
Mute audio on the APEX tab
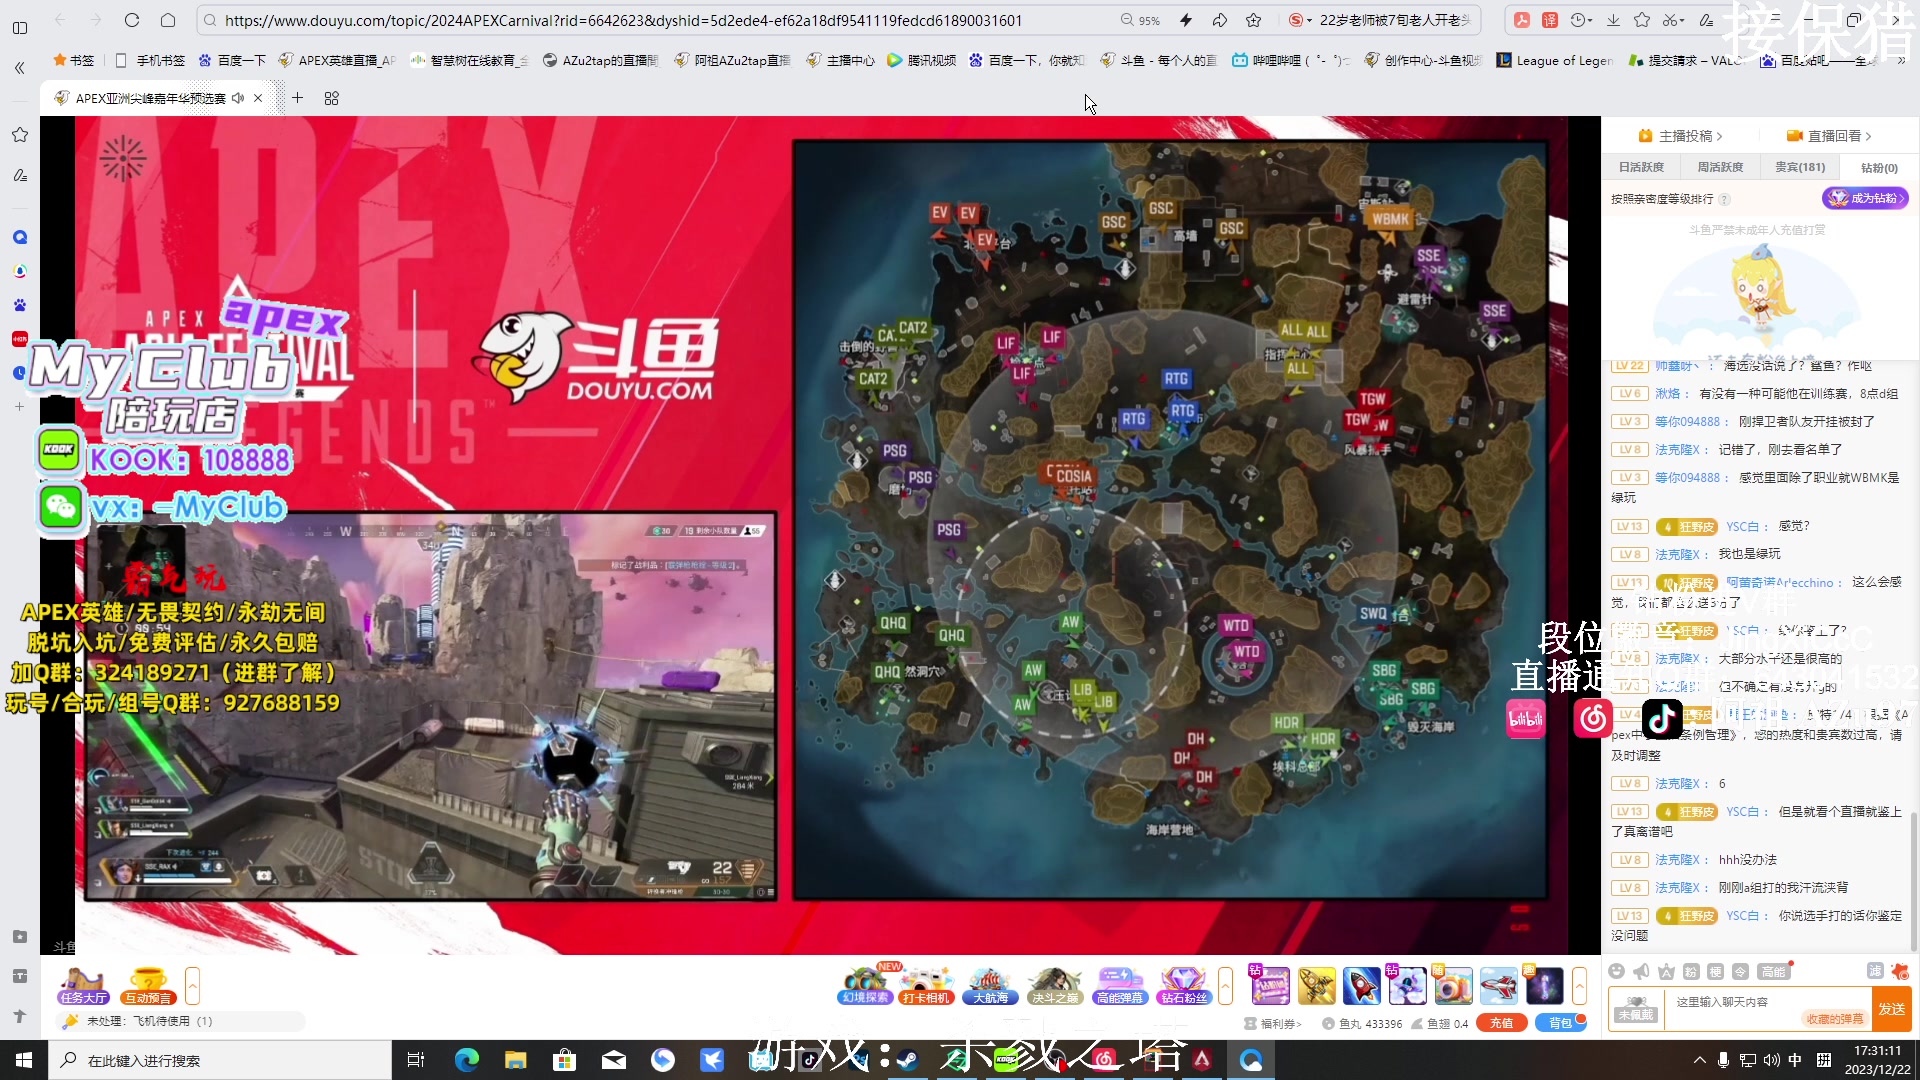238,98
